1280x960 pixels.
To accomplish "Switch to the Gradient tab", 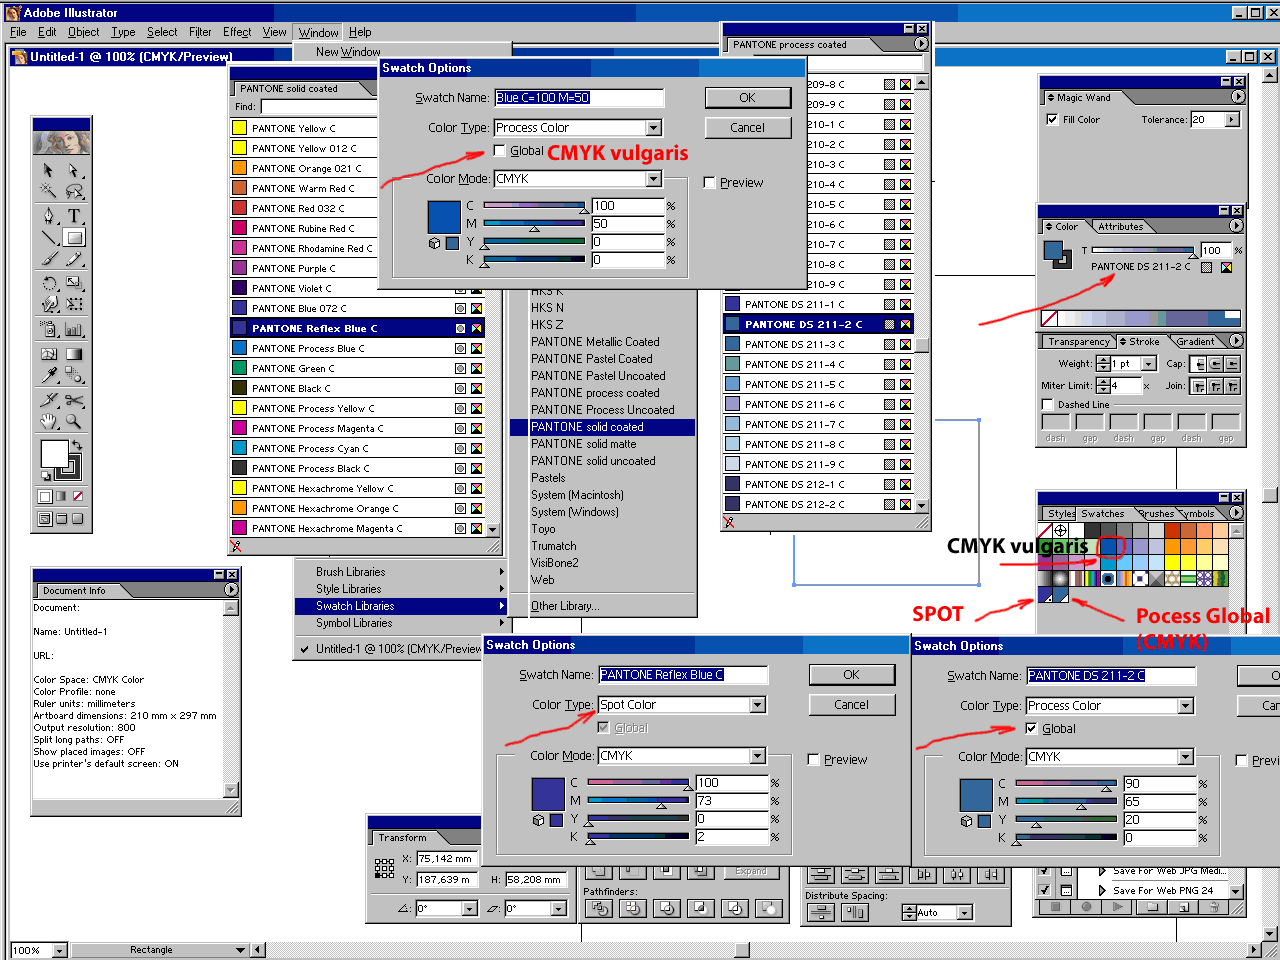I will coord(1196,342).
